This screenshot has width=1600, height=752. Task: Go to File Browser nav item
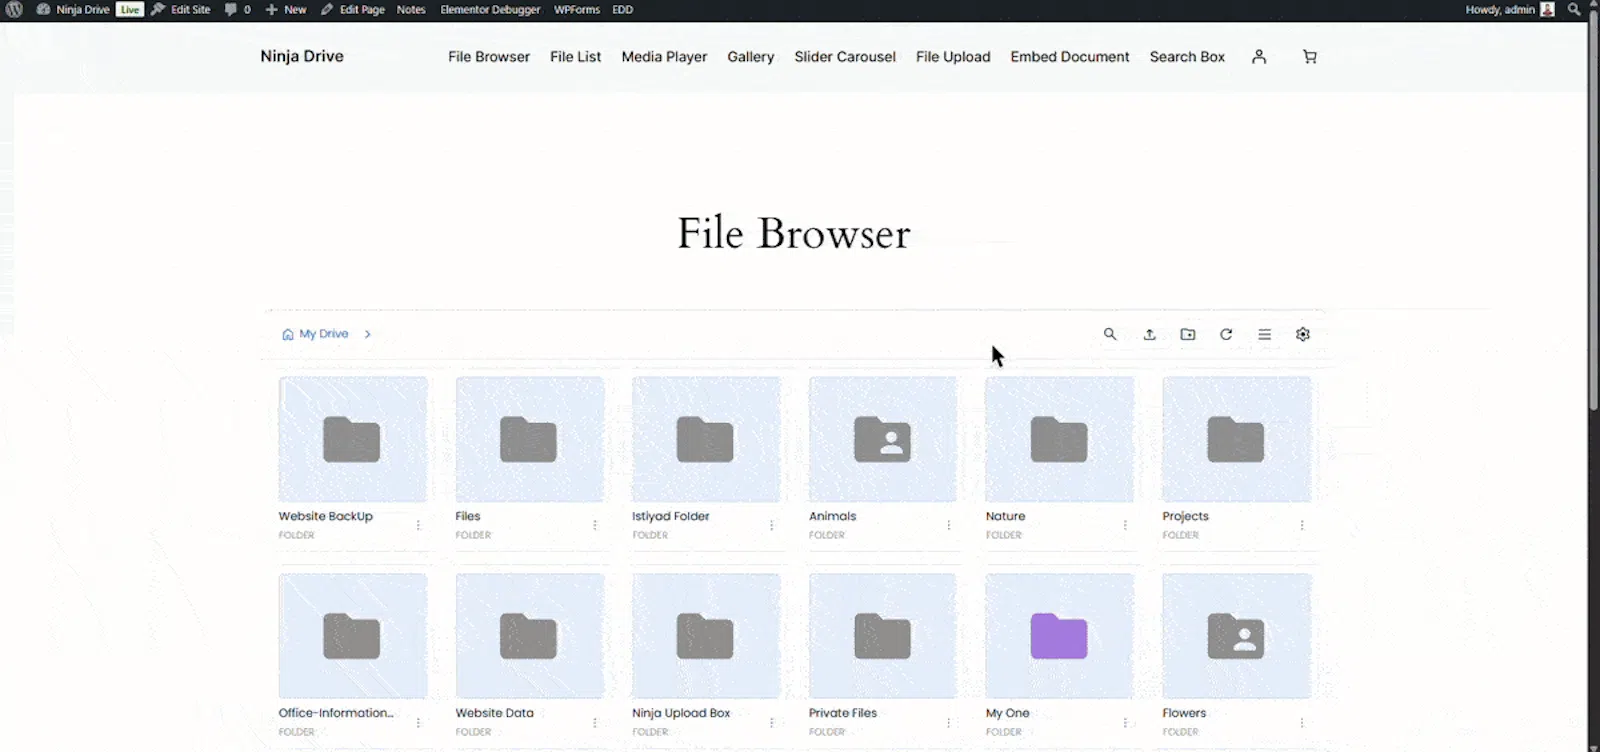click(x=489, y=57)
